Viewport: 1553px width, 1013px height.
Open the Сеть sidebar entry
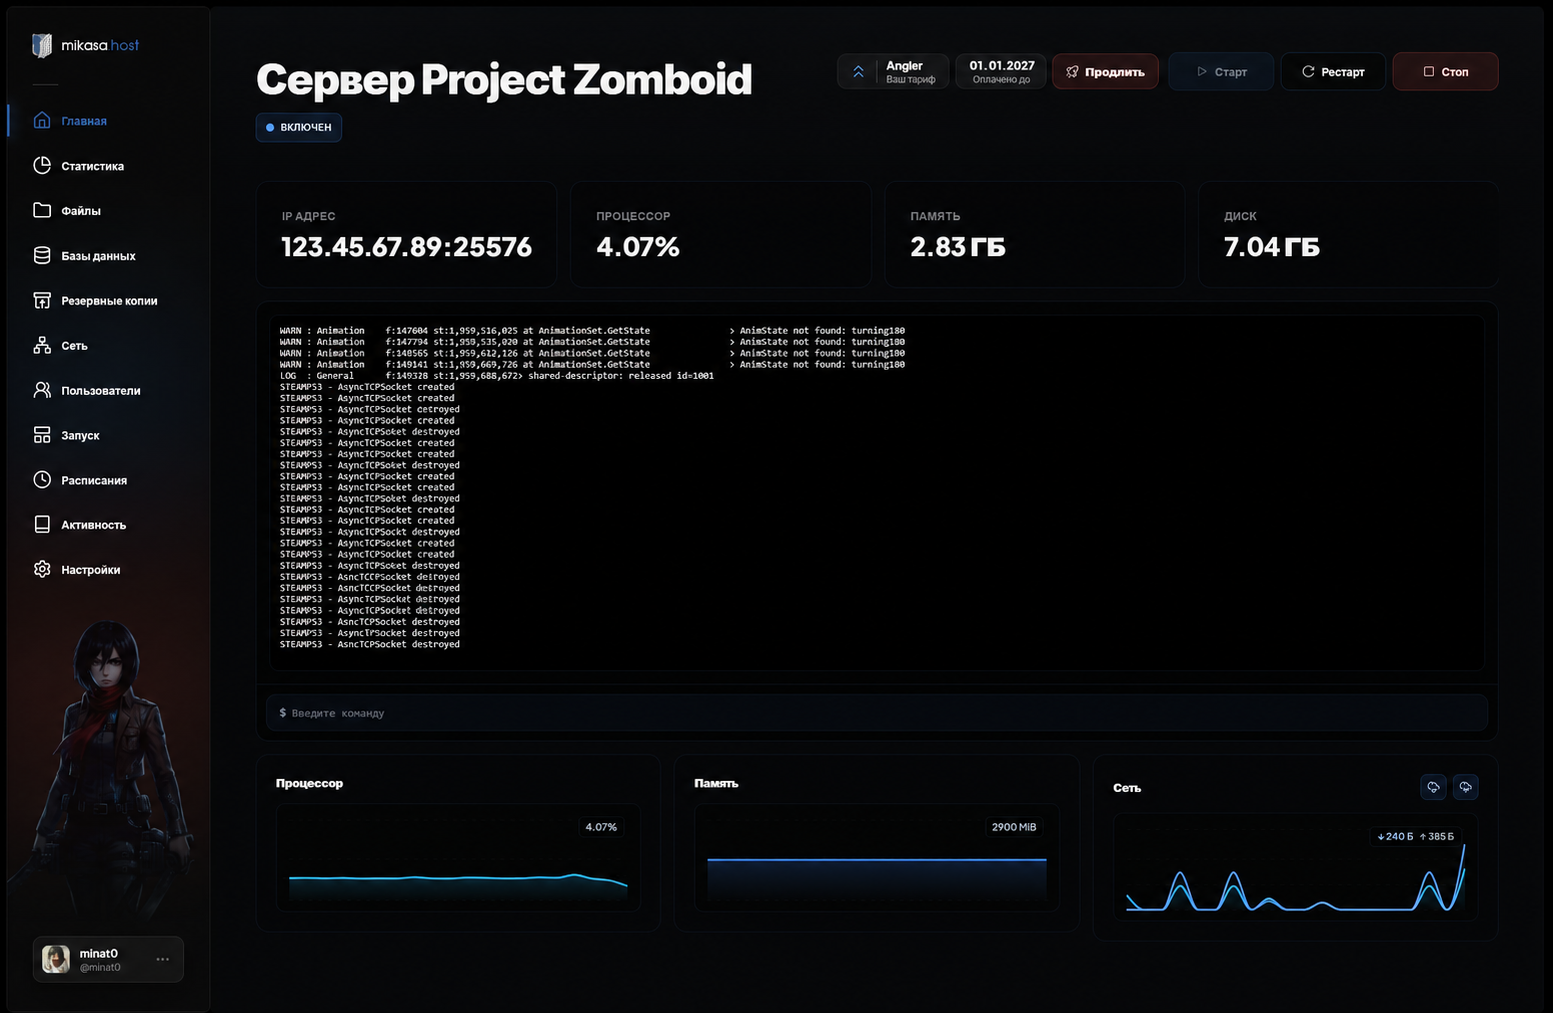point(74,346)
